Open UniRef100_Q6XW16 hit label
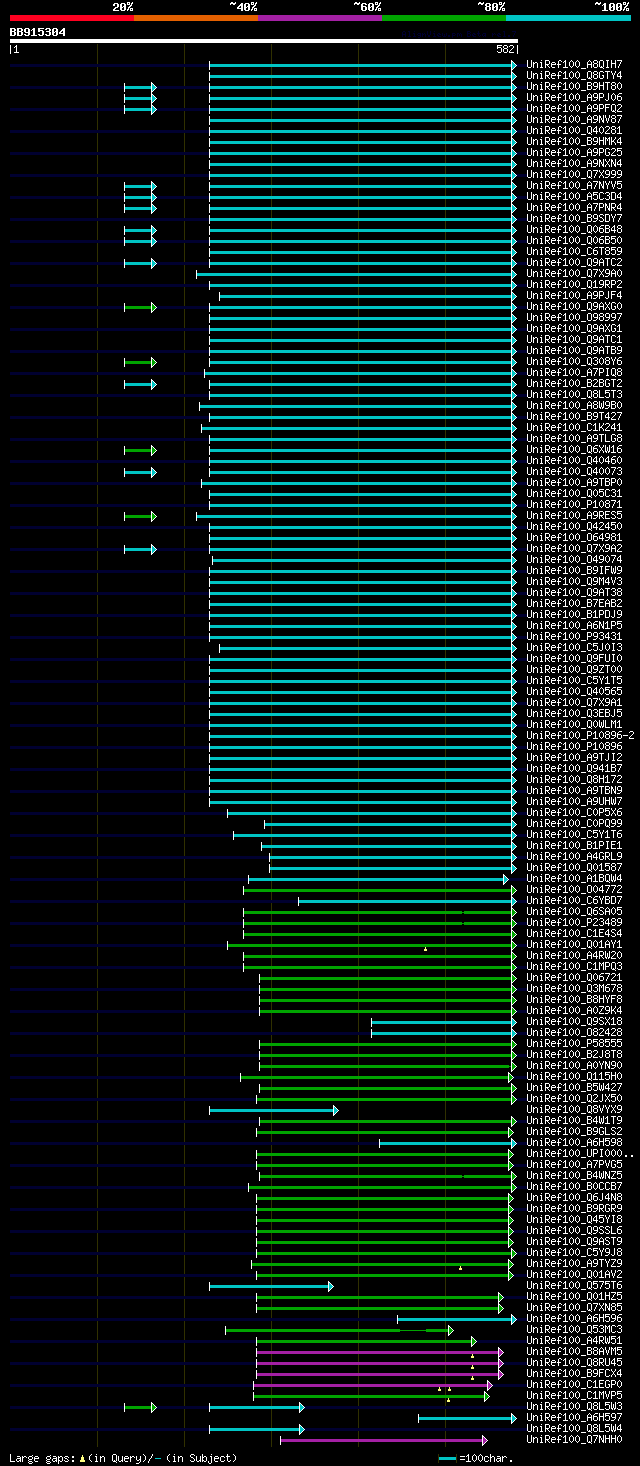The width and height of the screenshot is (640, 1466). [574, 449]
